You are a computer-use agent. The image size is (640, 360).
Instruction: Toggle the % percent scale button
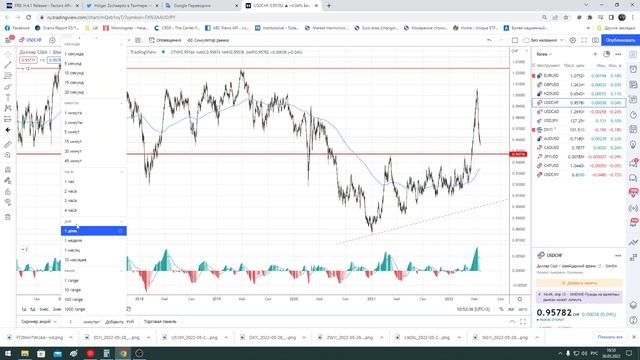tap(501, 309)
